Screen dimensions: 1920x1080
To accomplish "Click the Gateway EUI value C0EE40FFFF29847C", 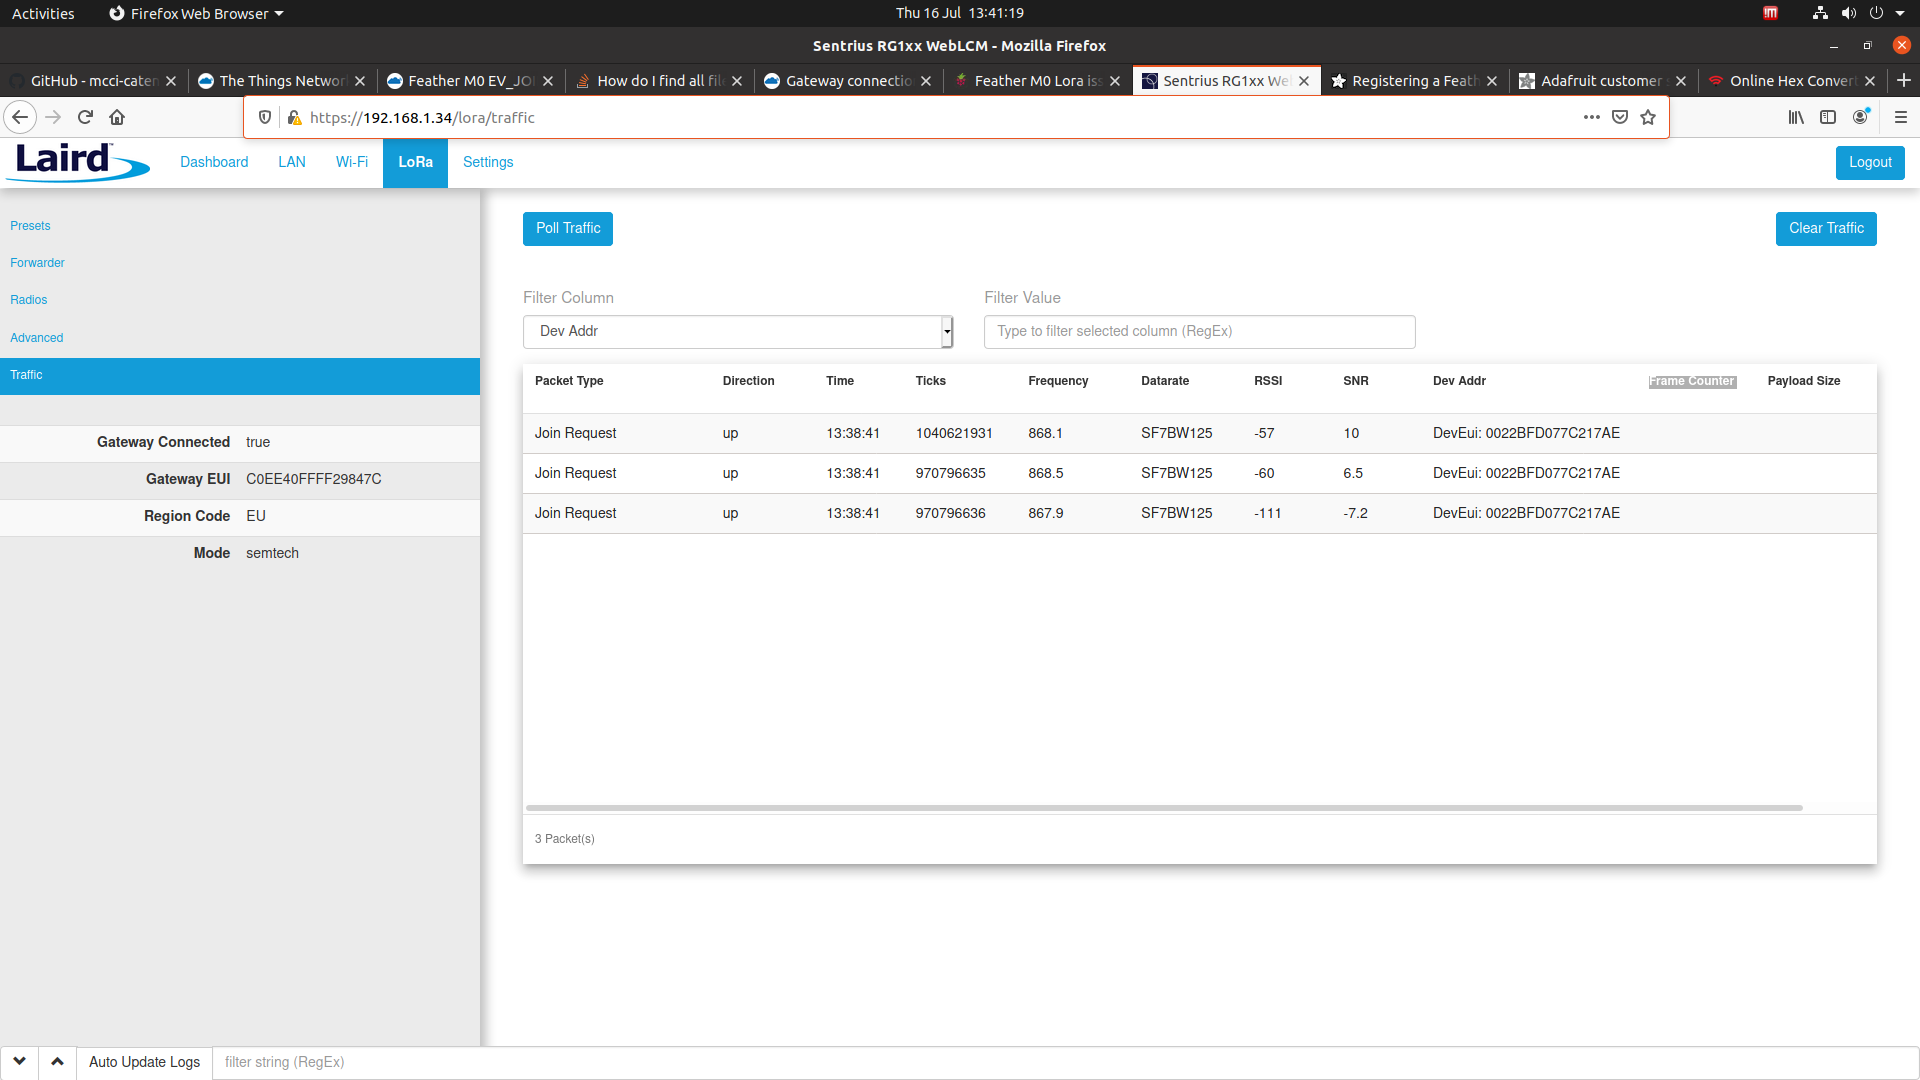I will tap(313, 479).
